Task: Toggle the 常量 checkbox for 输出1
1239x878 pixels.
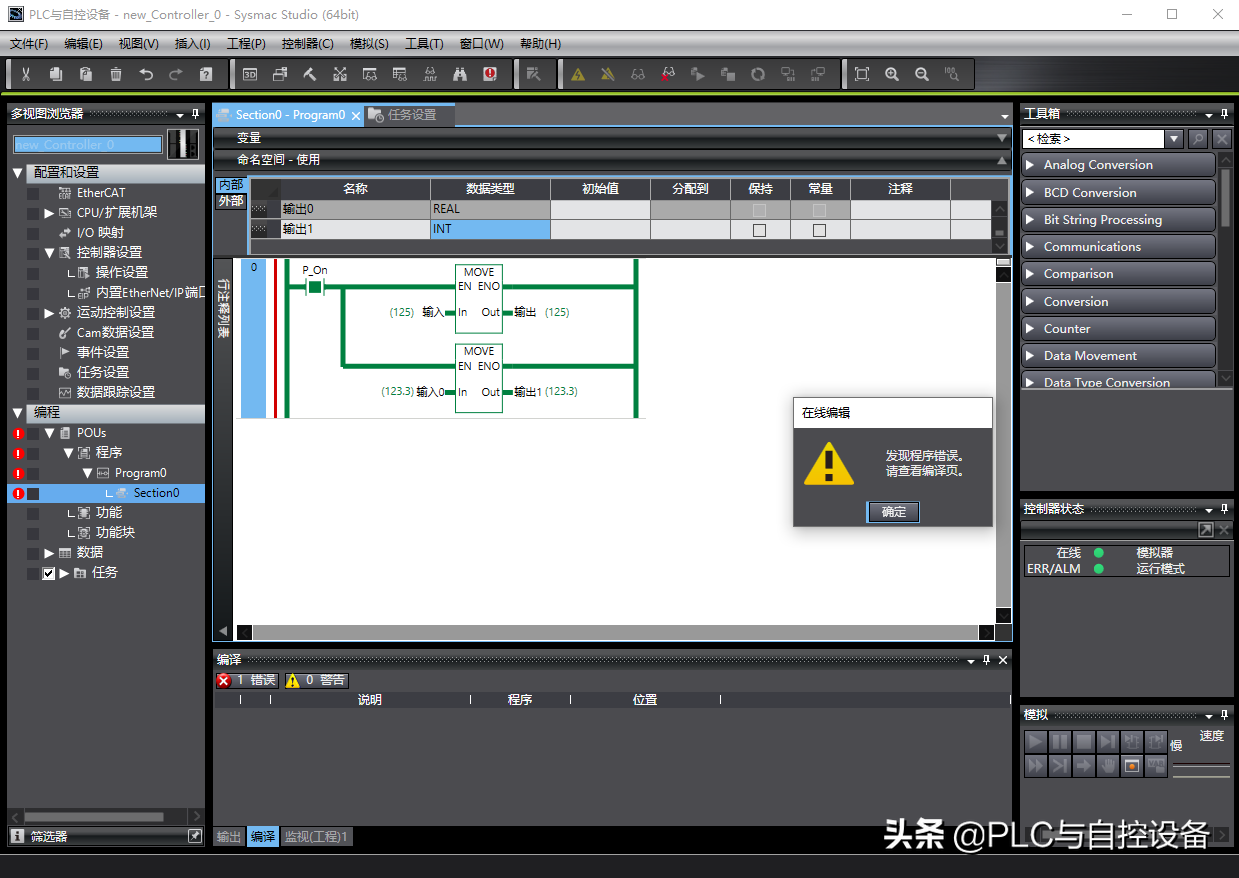Action: [819, 230]
